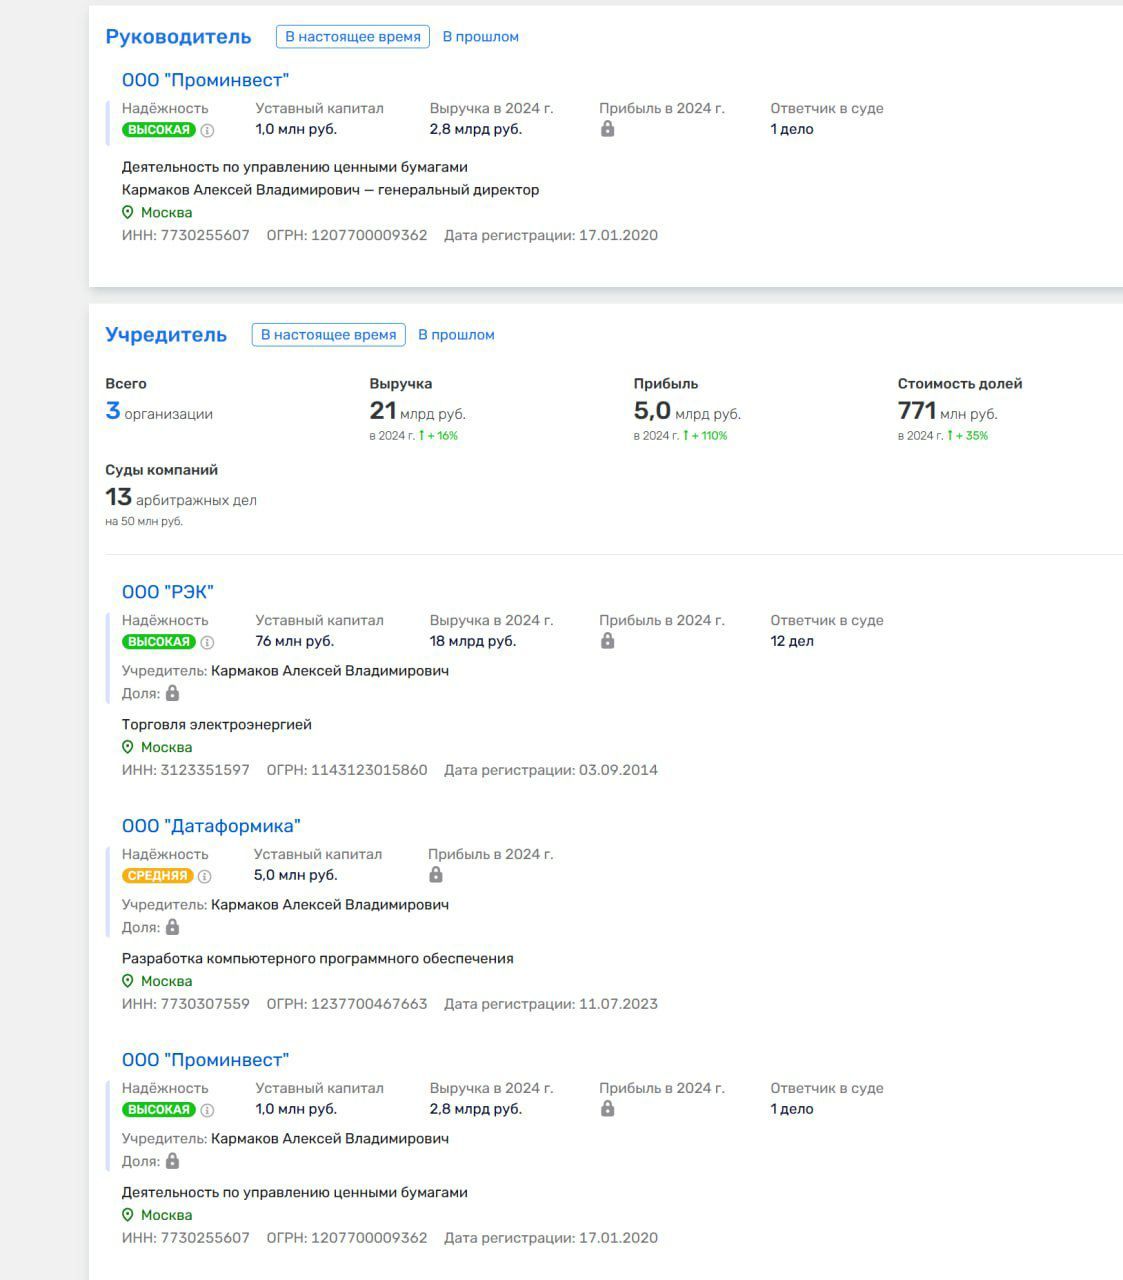Click the 3 организации total count
1123x1280 pixels.
tap(159, 412)
